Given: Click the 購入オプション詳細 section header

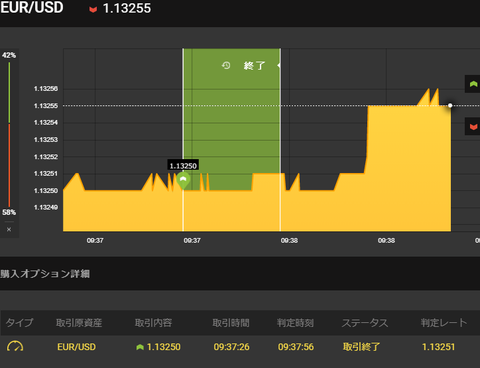Looking at the screenshot, I should (45, 274).
